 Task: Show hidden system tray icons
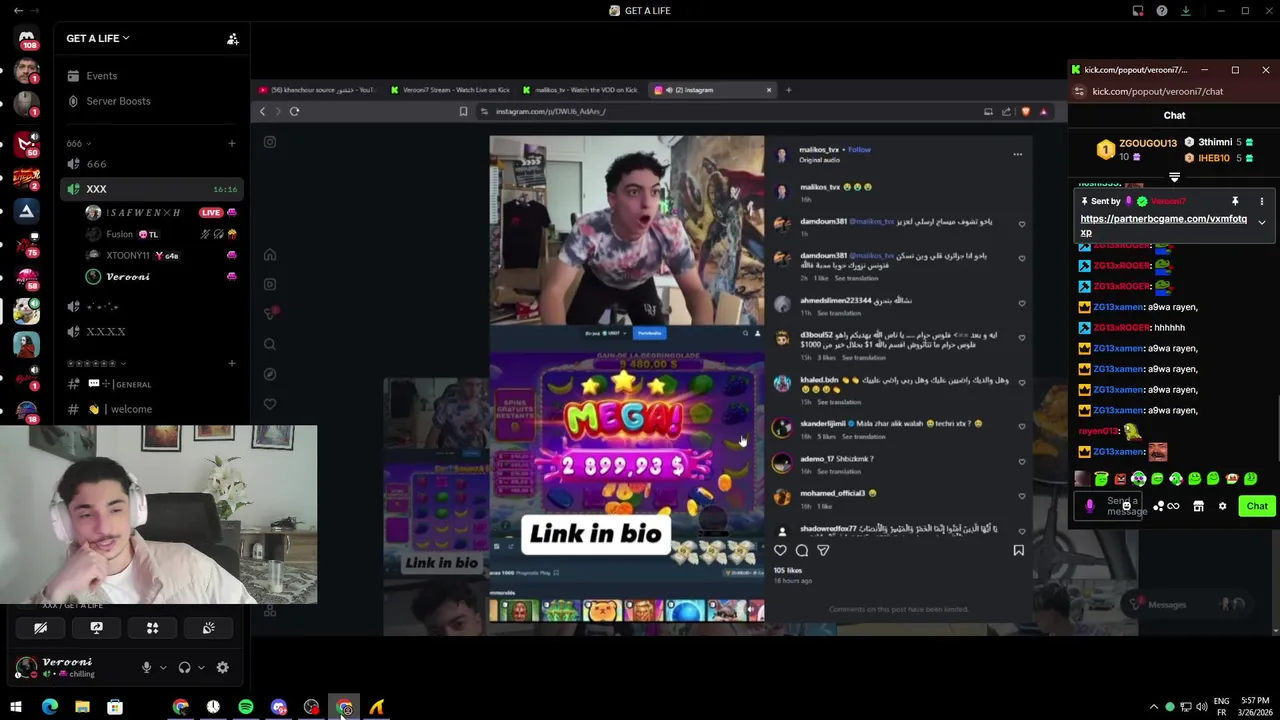(x=1153, y=707)
